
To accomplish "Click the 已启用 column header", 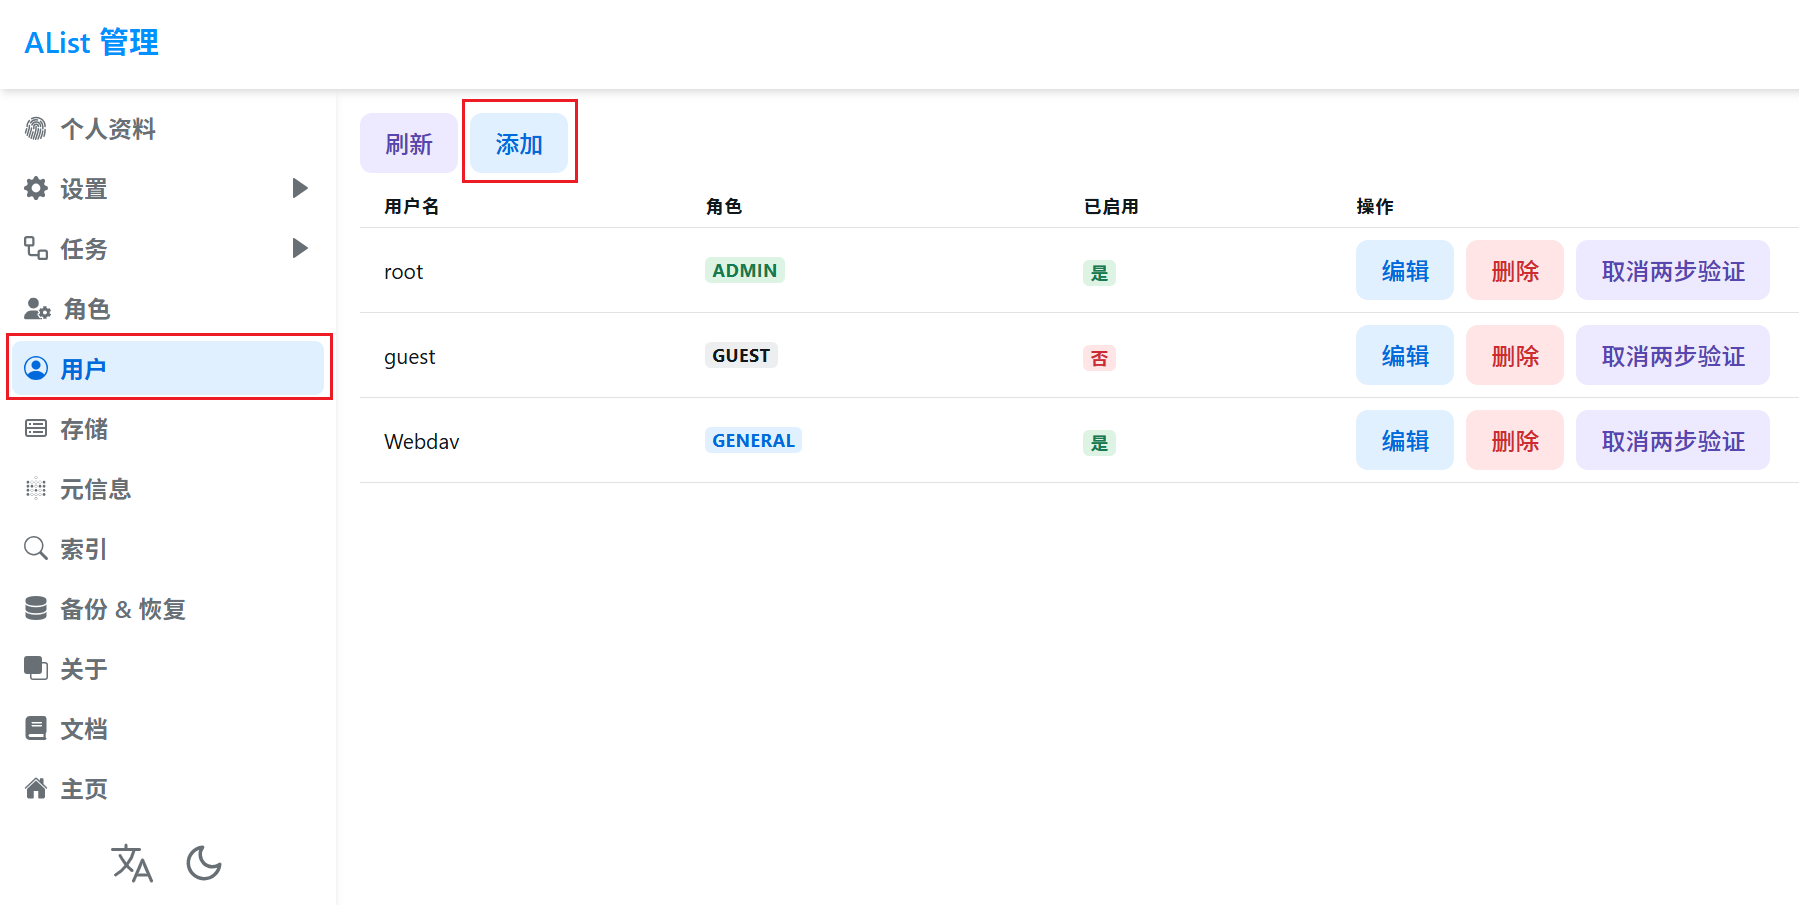I will 1112,206.
